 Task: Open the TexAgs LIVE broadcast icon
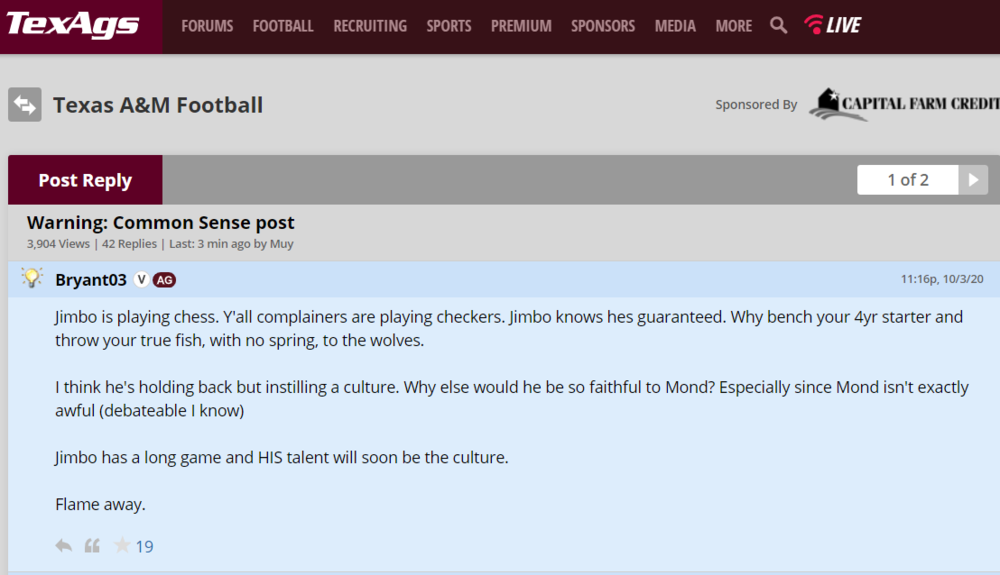point(832,26)
